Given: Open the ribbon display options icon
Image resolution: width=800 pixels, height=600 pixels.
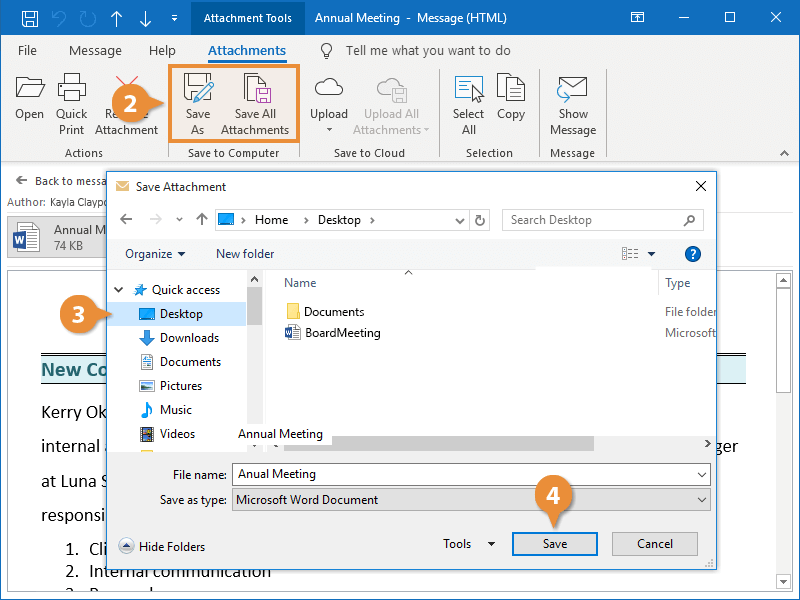Looking at the screenshot, I should coord(637,18).
